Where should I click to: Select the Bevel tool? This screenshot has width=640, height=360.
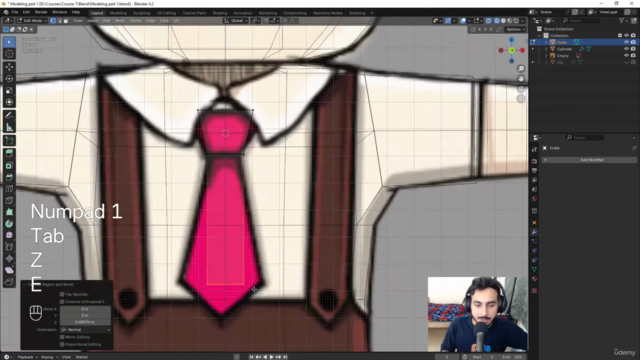tap(9, 177)
